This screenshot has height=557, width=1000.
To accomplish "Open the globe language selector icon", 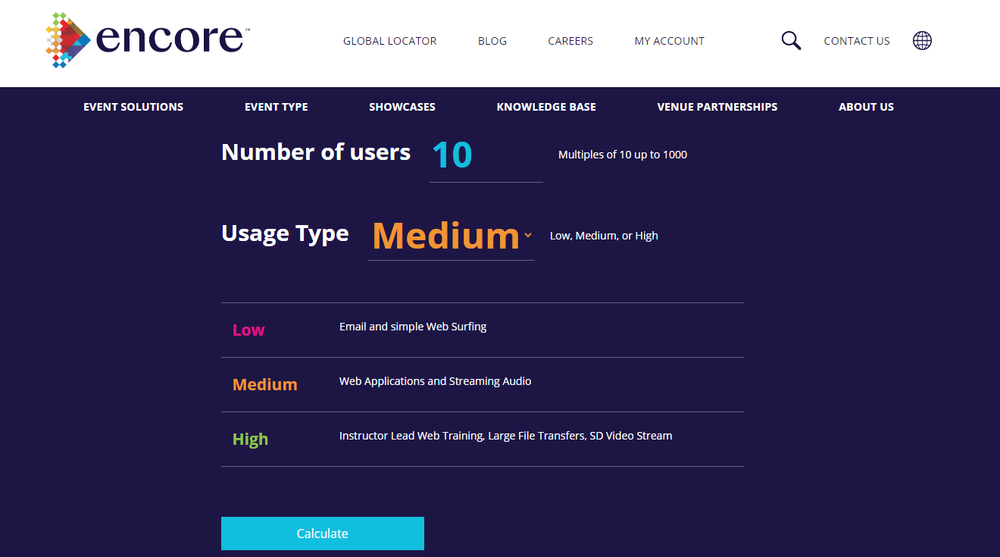I will tap(922, 40).
